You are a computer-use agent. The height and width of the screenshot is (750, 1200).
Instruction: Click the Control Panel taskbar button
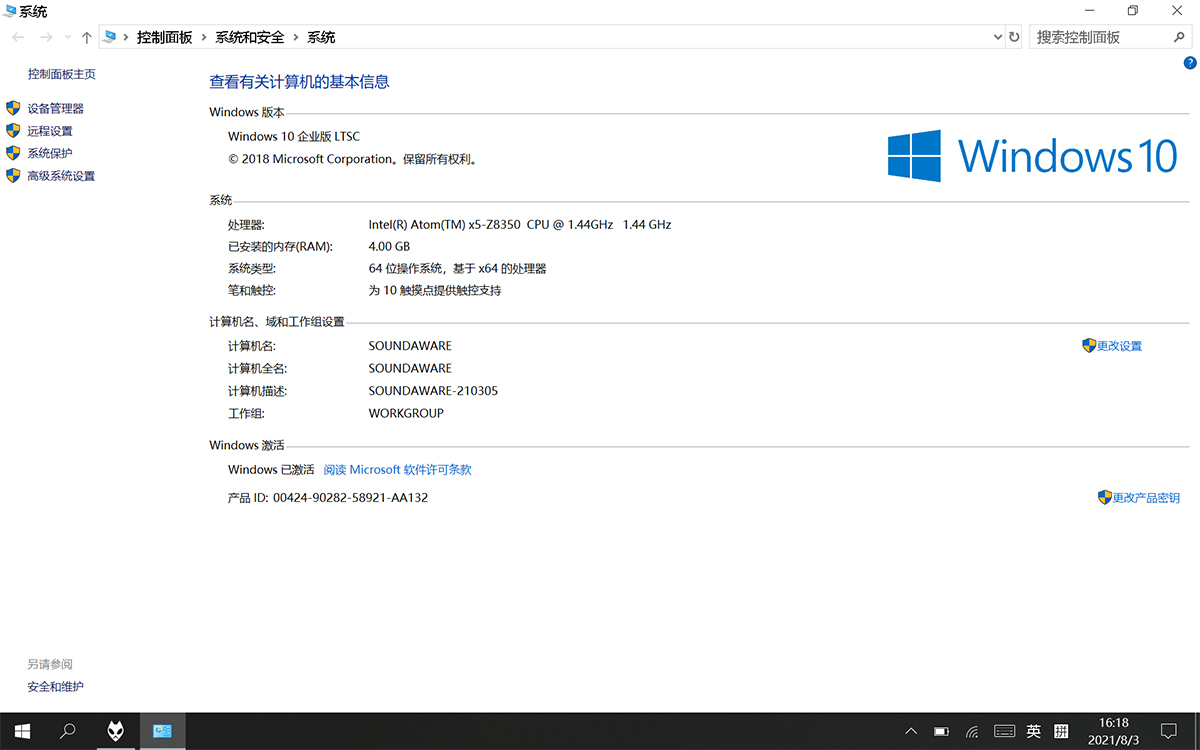point(162,731)
